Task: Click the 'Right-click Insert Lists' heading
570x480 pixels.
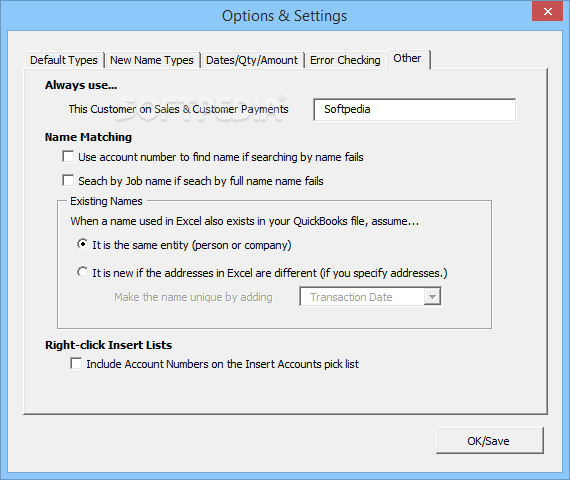Action: 109,345
